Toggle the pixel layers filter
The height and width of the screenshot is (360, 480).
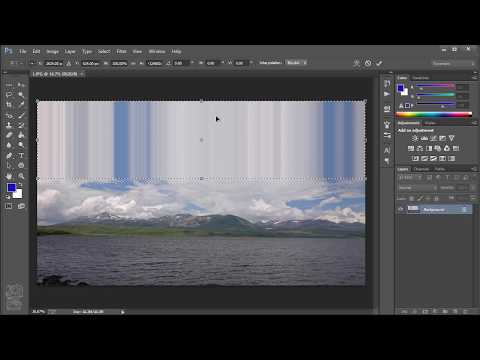(x=429, y=178)
